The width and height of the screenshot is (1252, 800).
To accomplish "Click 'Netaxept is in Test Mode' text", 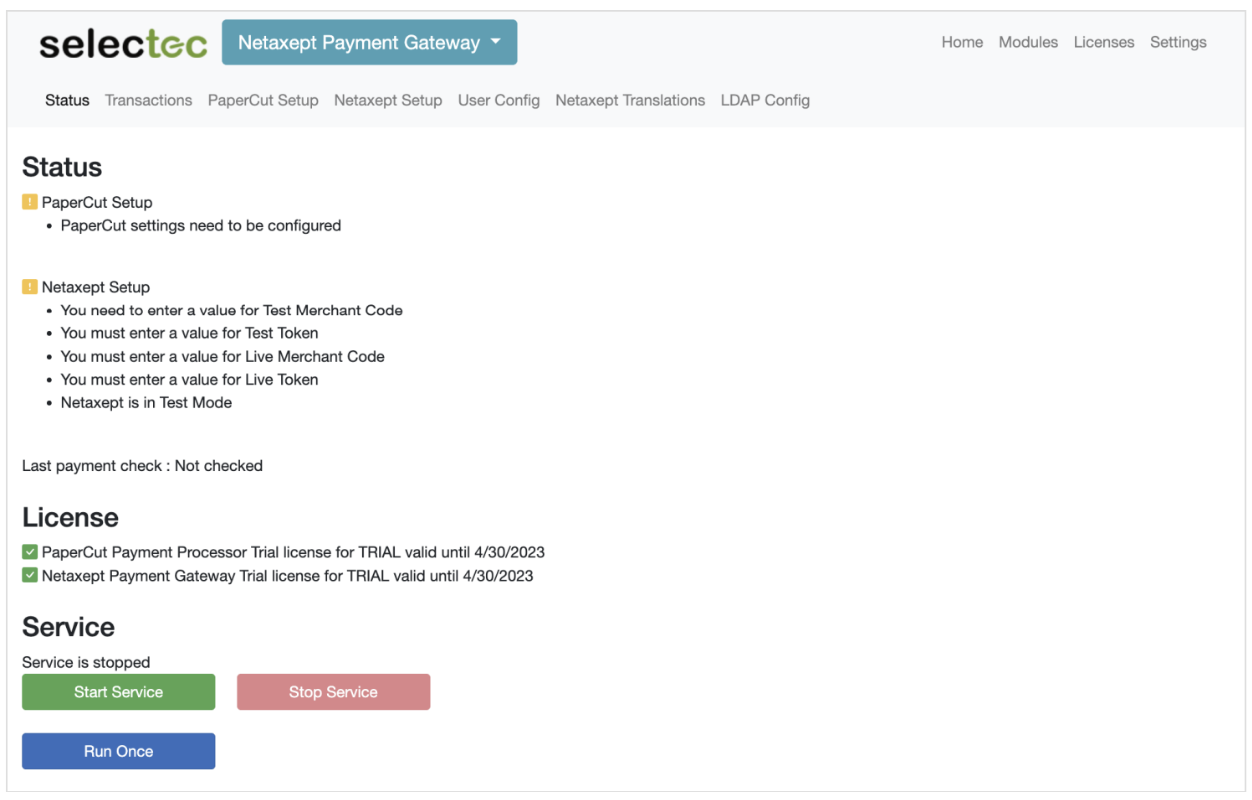I will (x=146, y=402).
